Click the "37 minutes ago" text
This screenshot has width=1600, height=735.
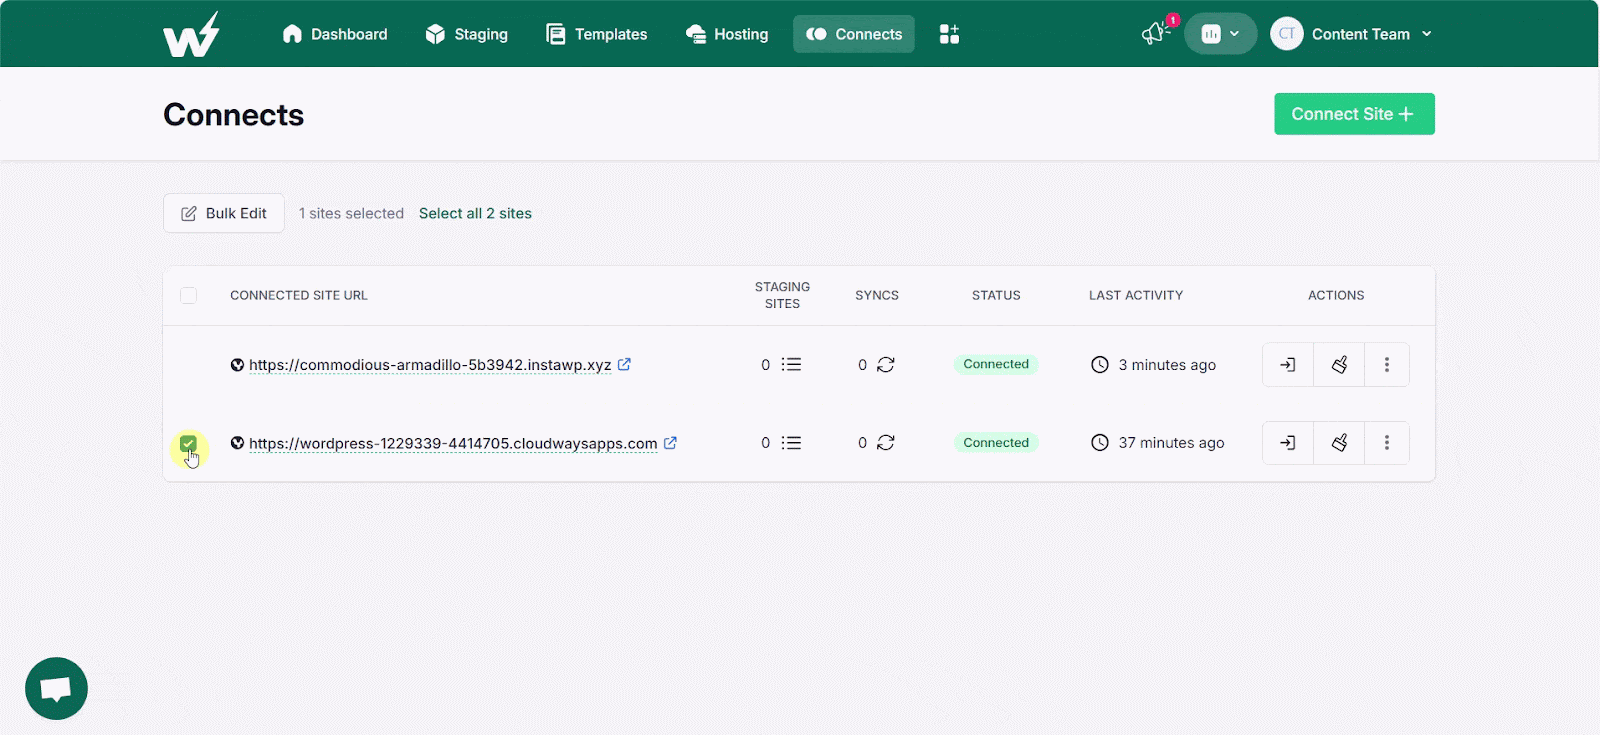click(1171, 443)
